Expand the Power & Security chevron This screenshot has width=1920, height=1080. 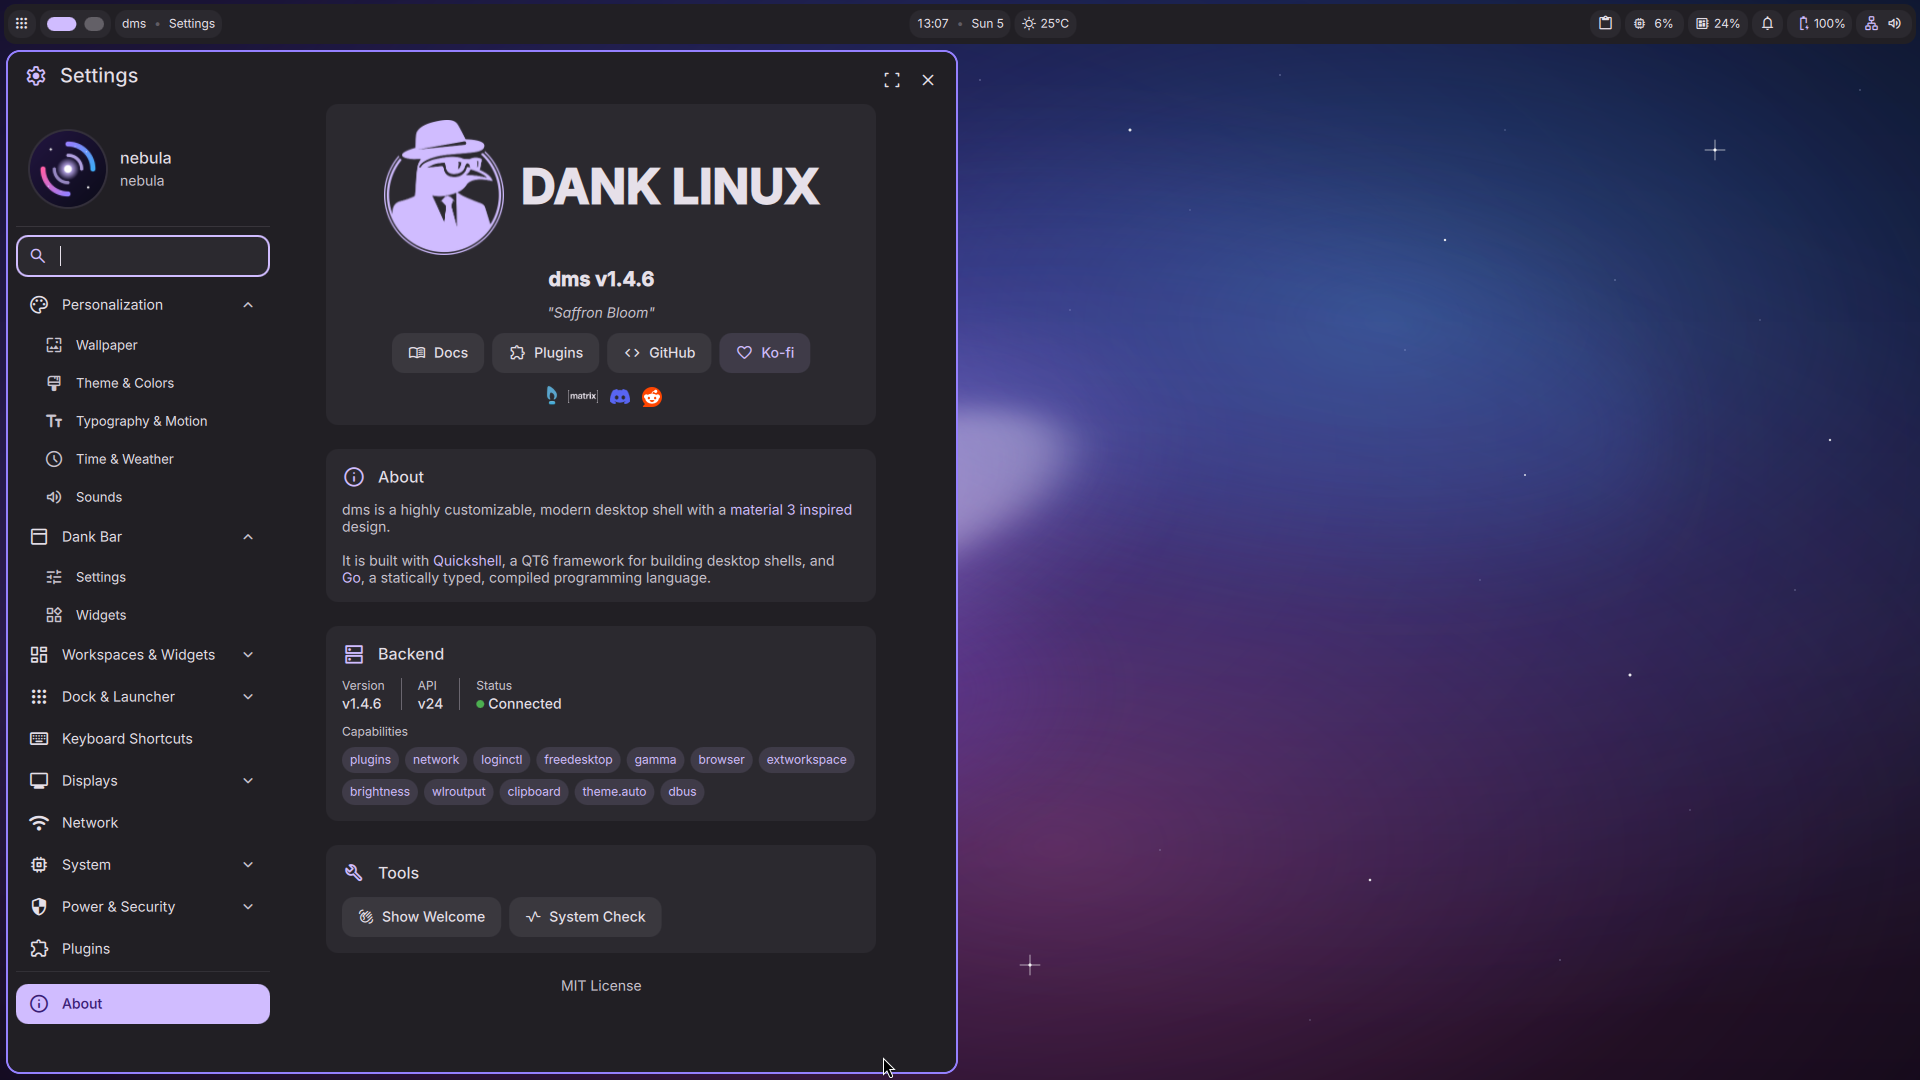pyautogui.click(x=248, y=907)
